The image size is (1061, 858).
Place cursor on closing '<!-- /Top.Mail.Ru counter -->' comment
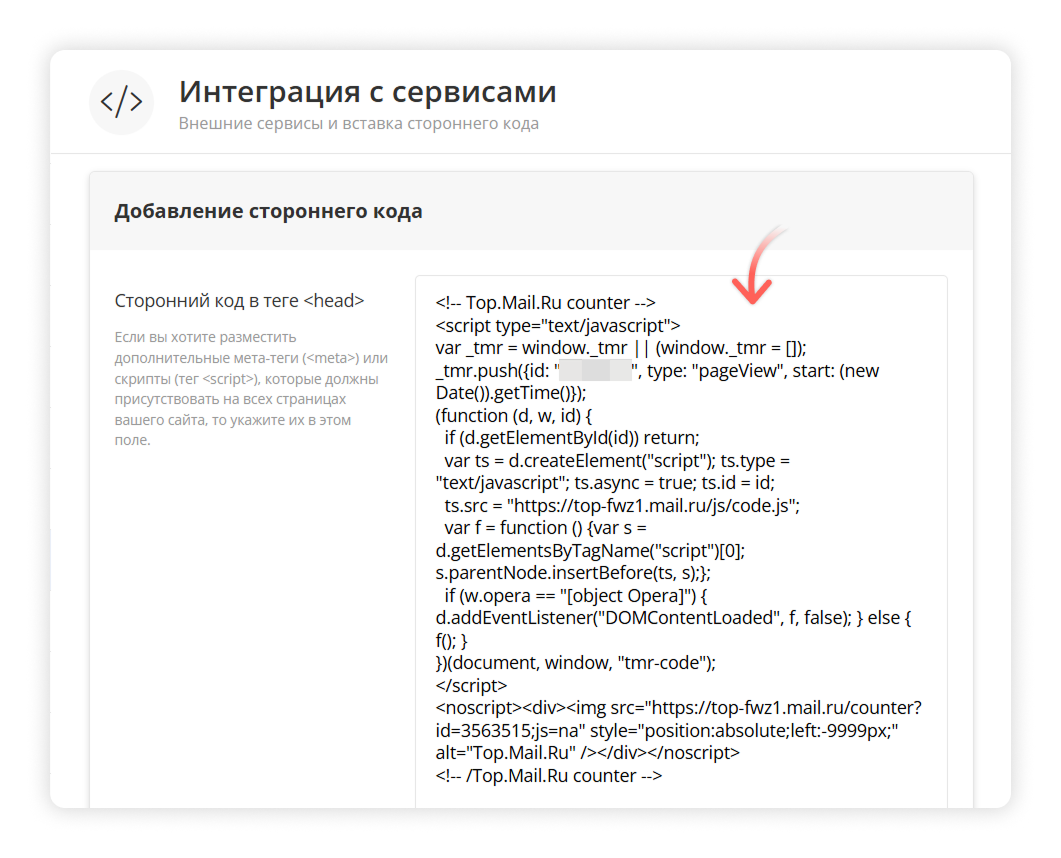(549, 776)
